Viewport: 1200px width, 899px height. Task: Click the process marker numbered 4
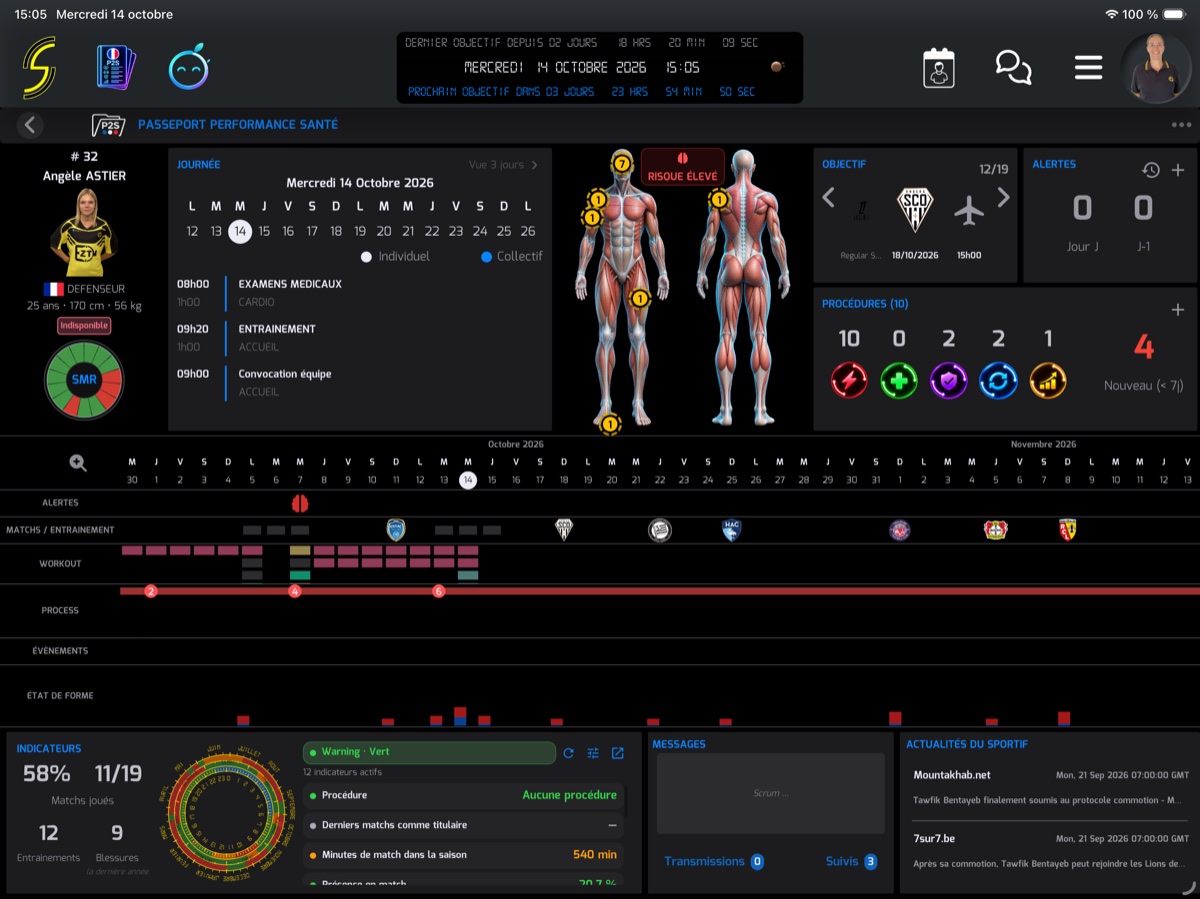tap(295, 592)
